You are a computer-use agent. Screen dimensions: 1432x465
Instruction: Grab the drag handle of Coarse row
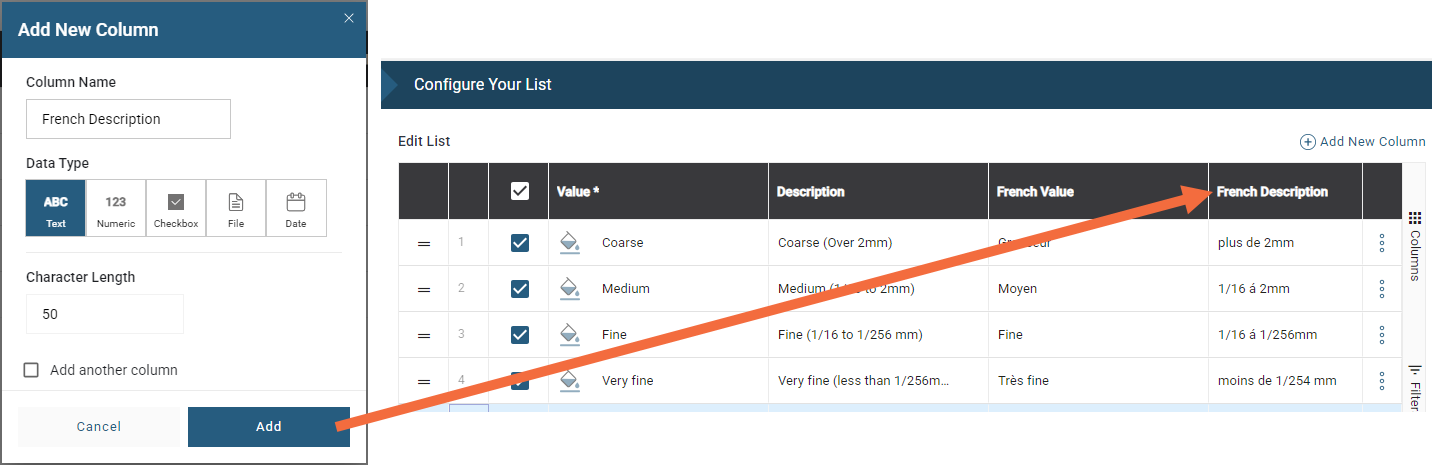[423, 243]
